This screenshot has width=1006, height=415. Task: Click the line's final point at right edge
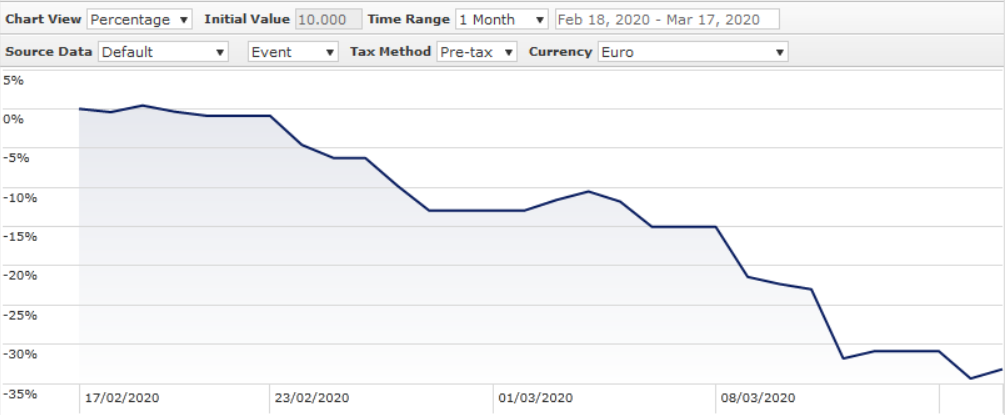[x=1001, y=370]
